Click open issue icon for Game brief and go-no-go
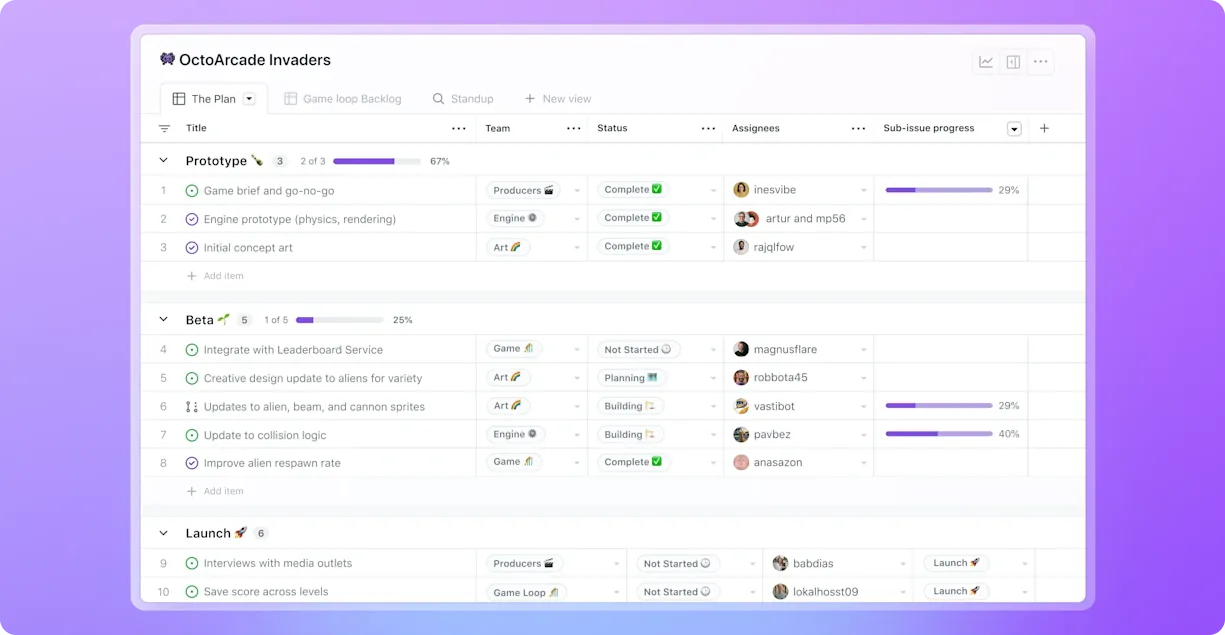This screenshot has width=1225, height=635. tap(192, 190)
